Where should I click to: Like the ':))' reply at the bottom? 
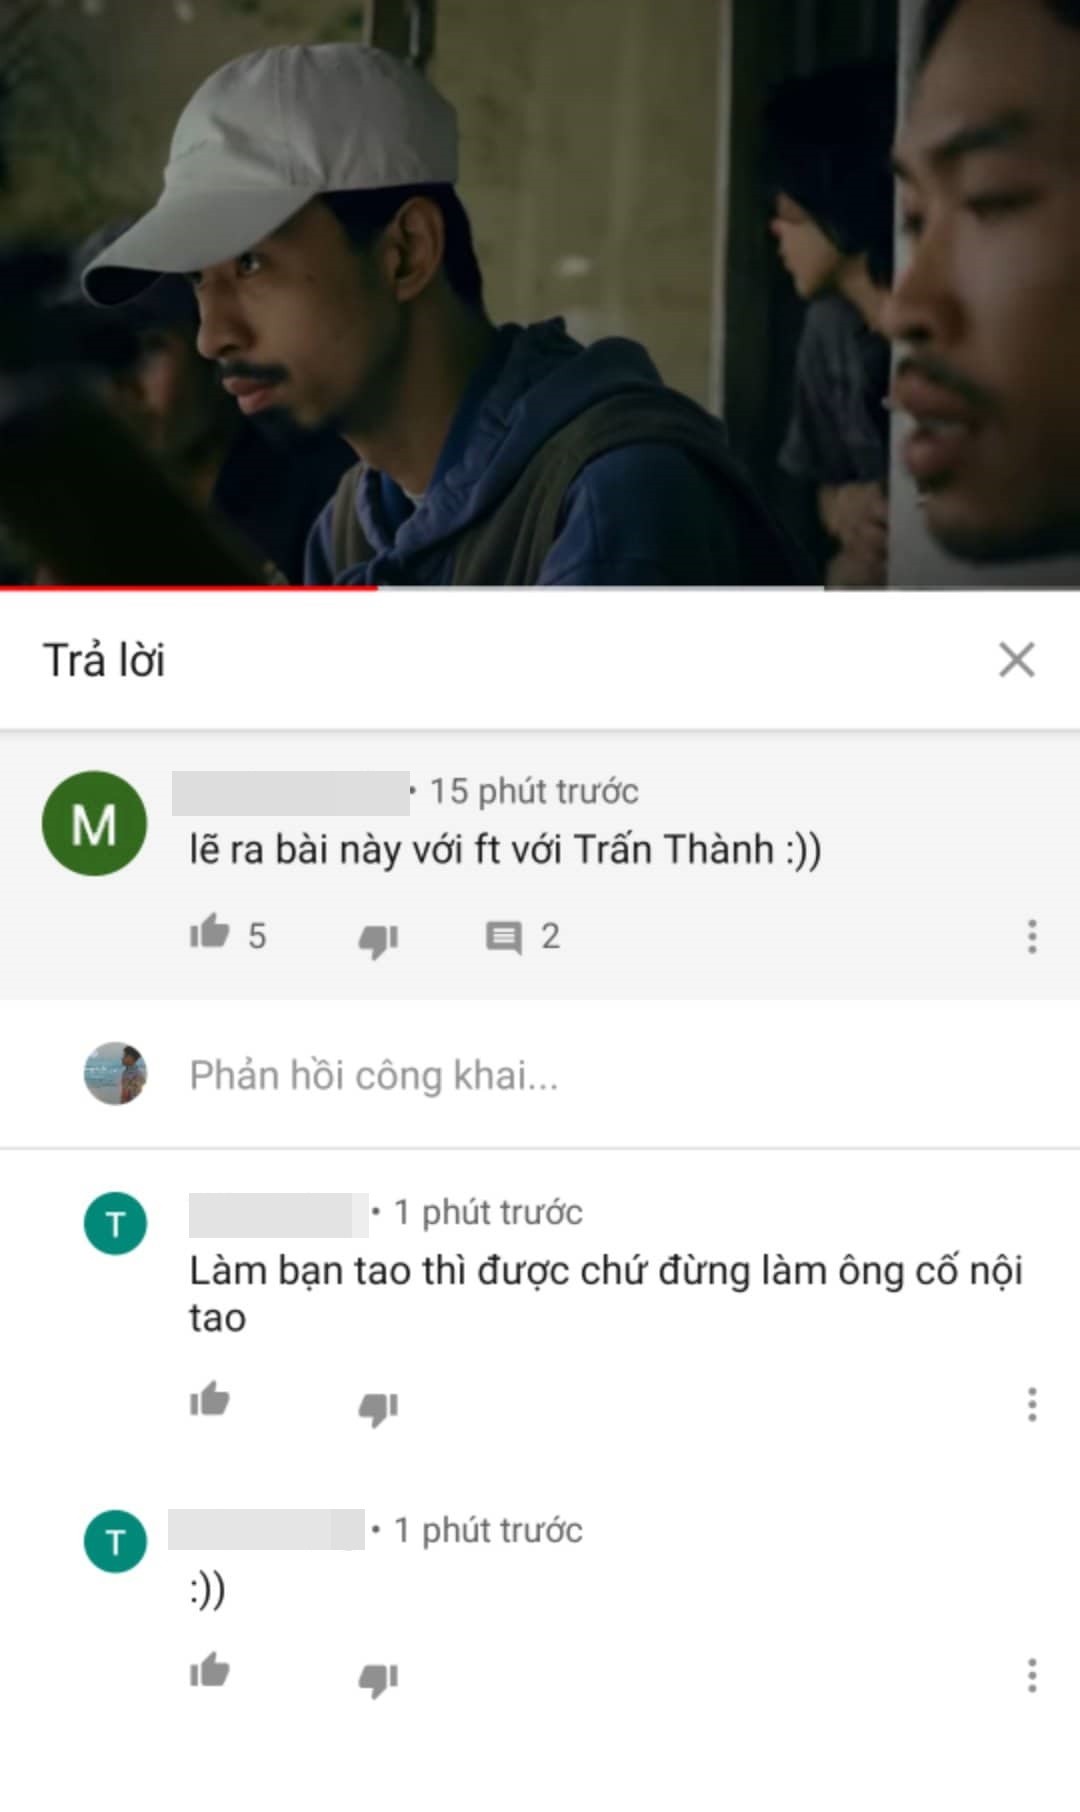(210, 1671)
